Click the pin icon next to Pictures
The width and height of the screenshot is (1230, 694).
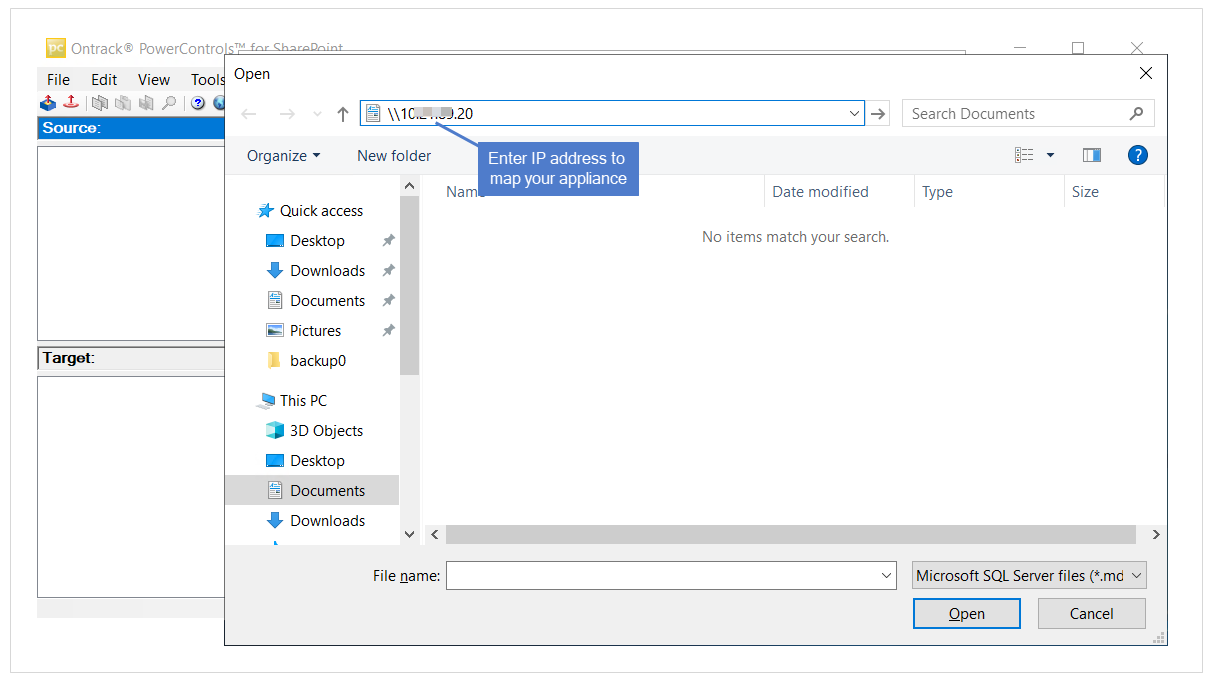(x=388, y=331)
